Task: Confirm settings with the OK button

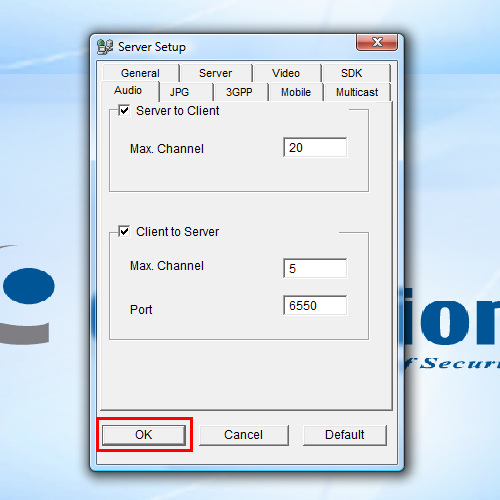Action: tap(144, 435)
